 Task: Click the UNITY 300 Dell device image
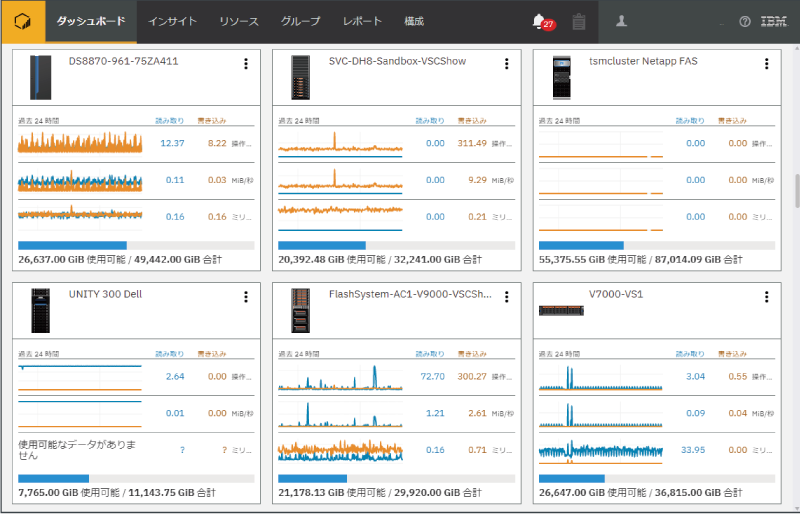pyautogui.click(x=41, y=310)
